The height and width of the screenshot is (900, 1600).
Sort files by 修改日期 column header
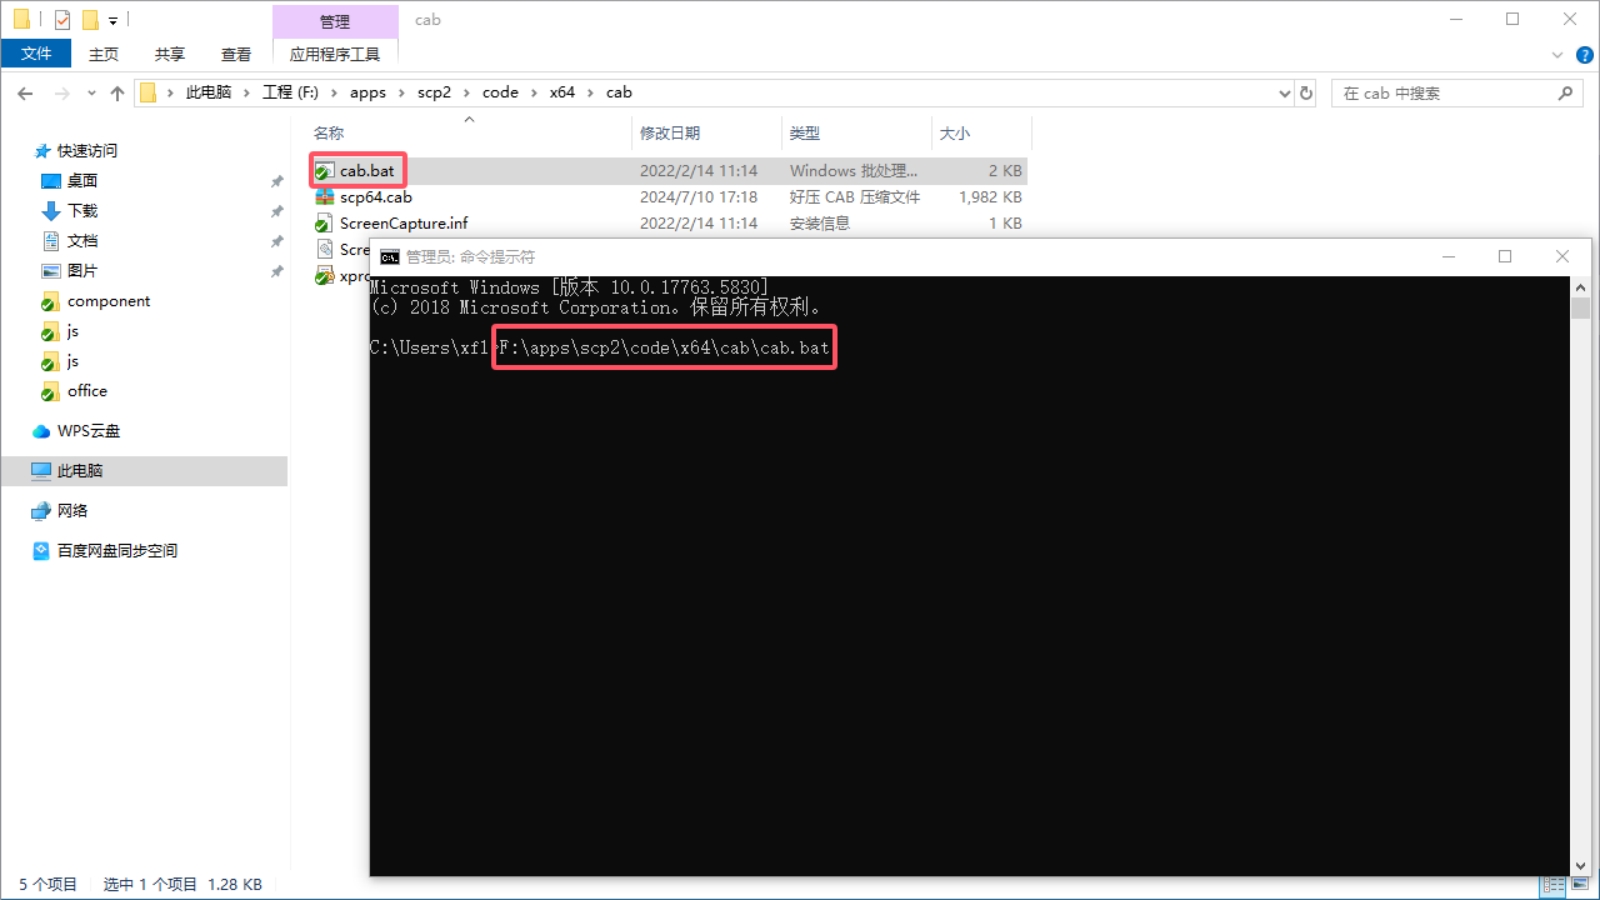tap(670, 133)
